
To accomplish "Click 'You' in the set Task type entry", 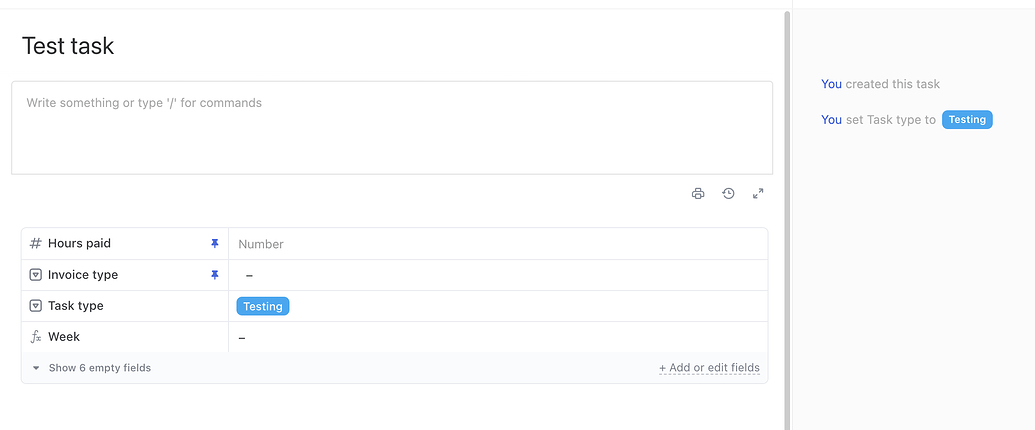I will pyautogui.click(x=831, y=120).
